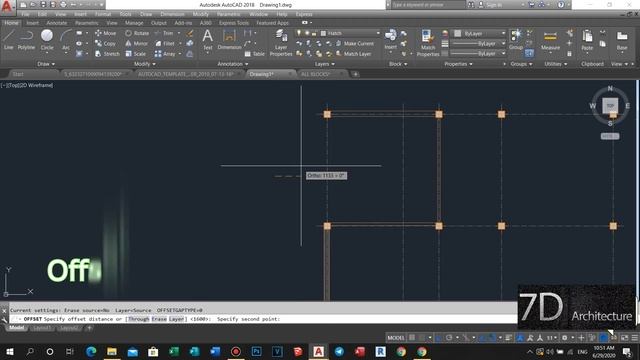Toggle polar tracking in status bar

pyautogui.click(x=449, y=338)
